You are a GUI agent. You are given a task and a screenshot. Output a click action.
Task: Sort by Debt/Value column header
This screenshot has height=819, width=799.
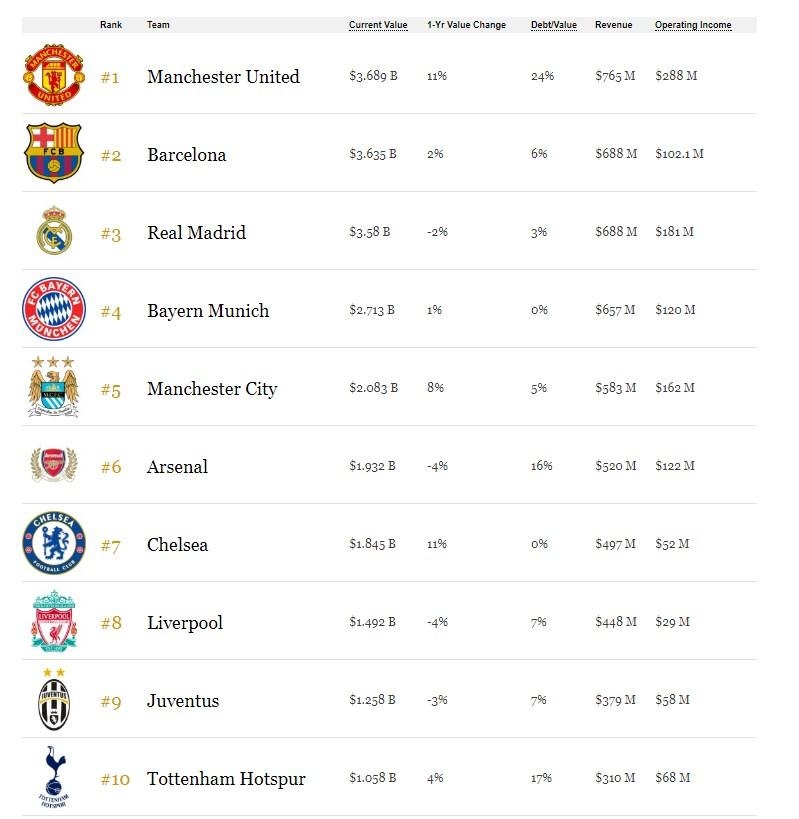coord(553,25)
